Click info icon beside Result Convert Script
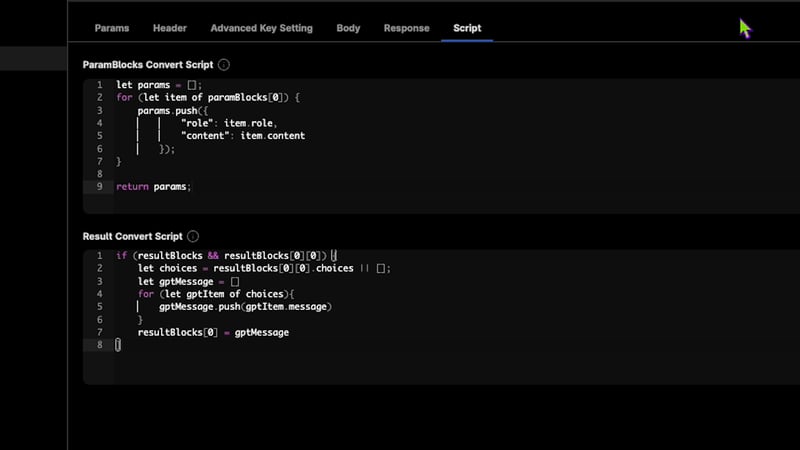 click(193, 237)
